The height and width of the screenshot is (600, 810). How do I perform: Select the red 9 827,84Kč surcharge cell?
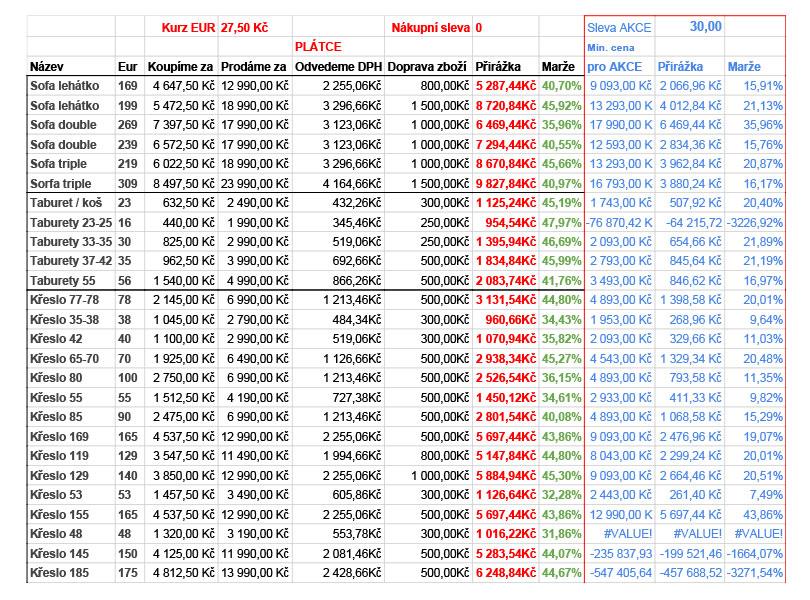[x=506, y=183]
